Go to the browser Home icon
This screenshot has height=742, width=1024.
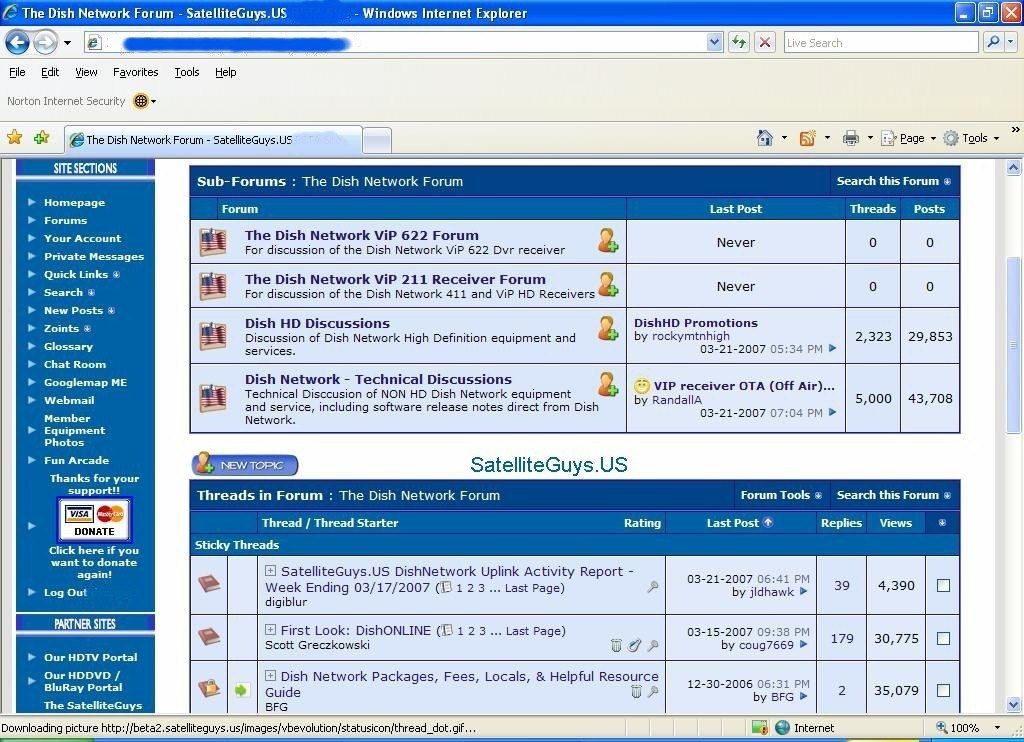[x=765, y=138]
